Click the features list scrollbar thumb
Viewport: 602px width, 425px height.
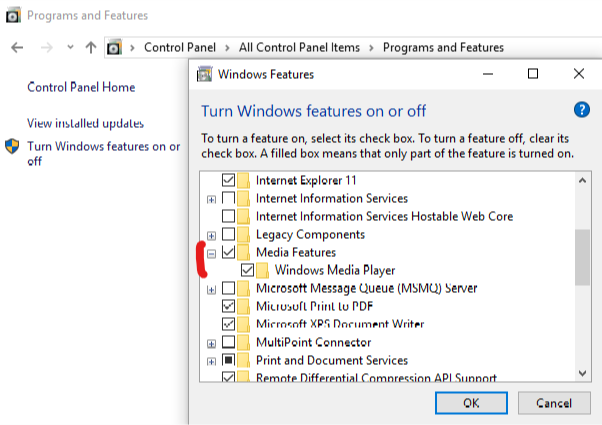[x=582, y=257]
